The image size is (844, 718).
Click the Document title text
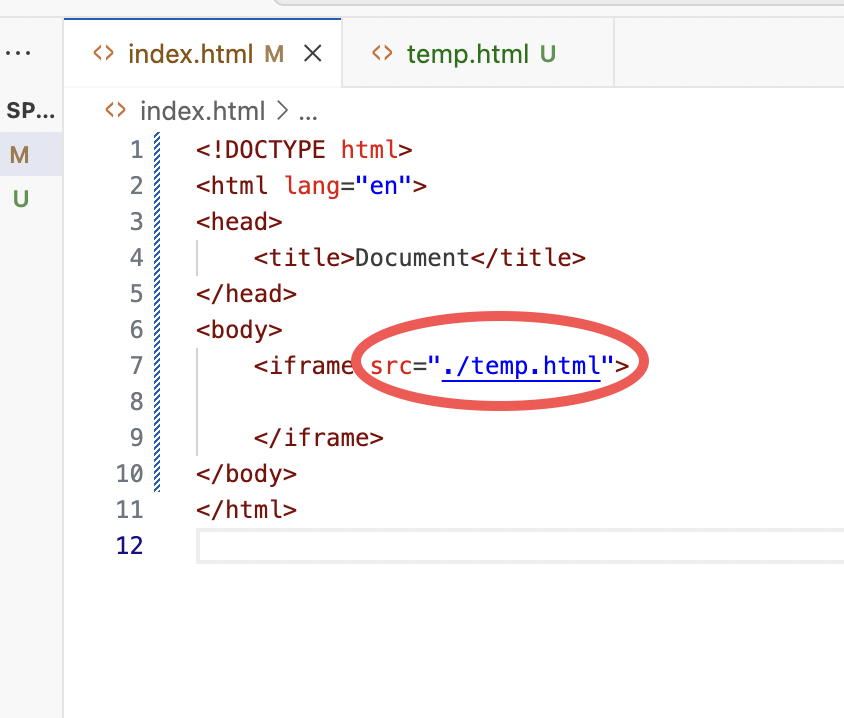coord(412,258)
